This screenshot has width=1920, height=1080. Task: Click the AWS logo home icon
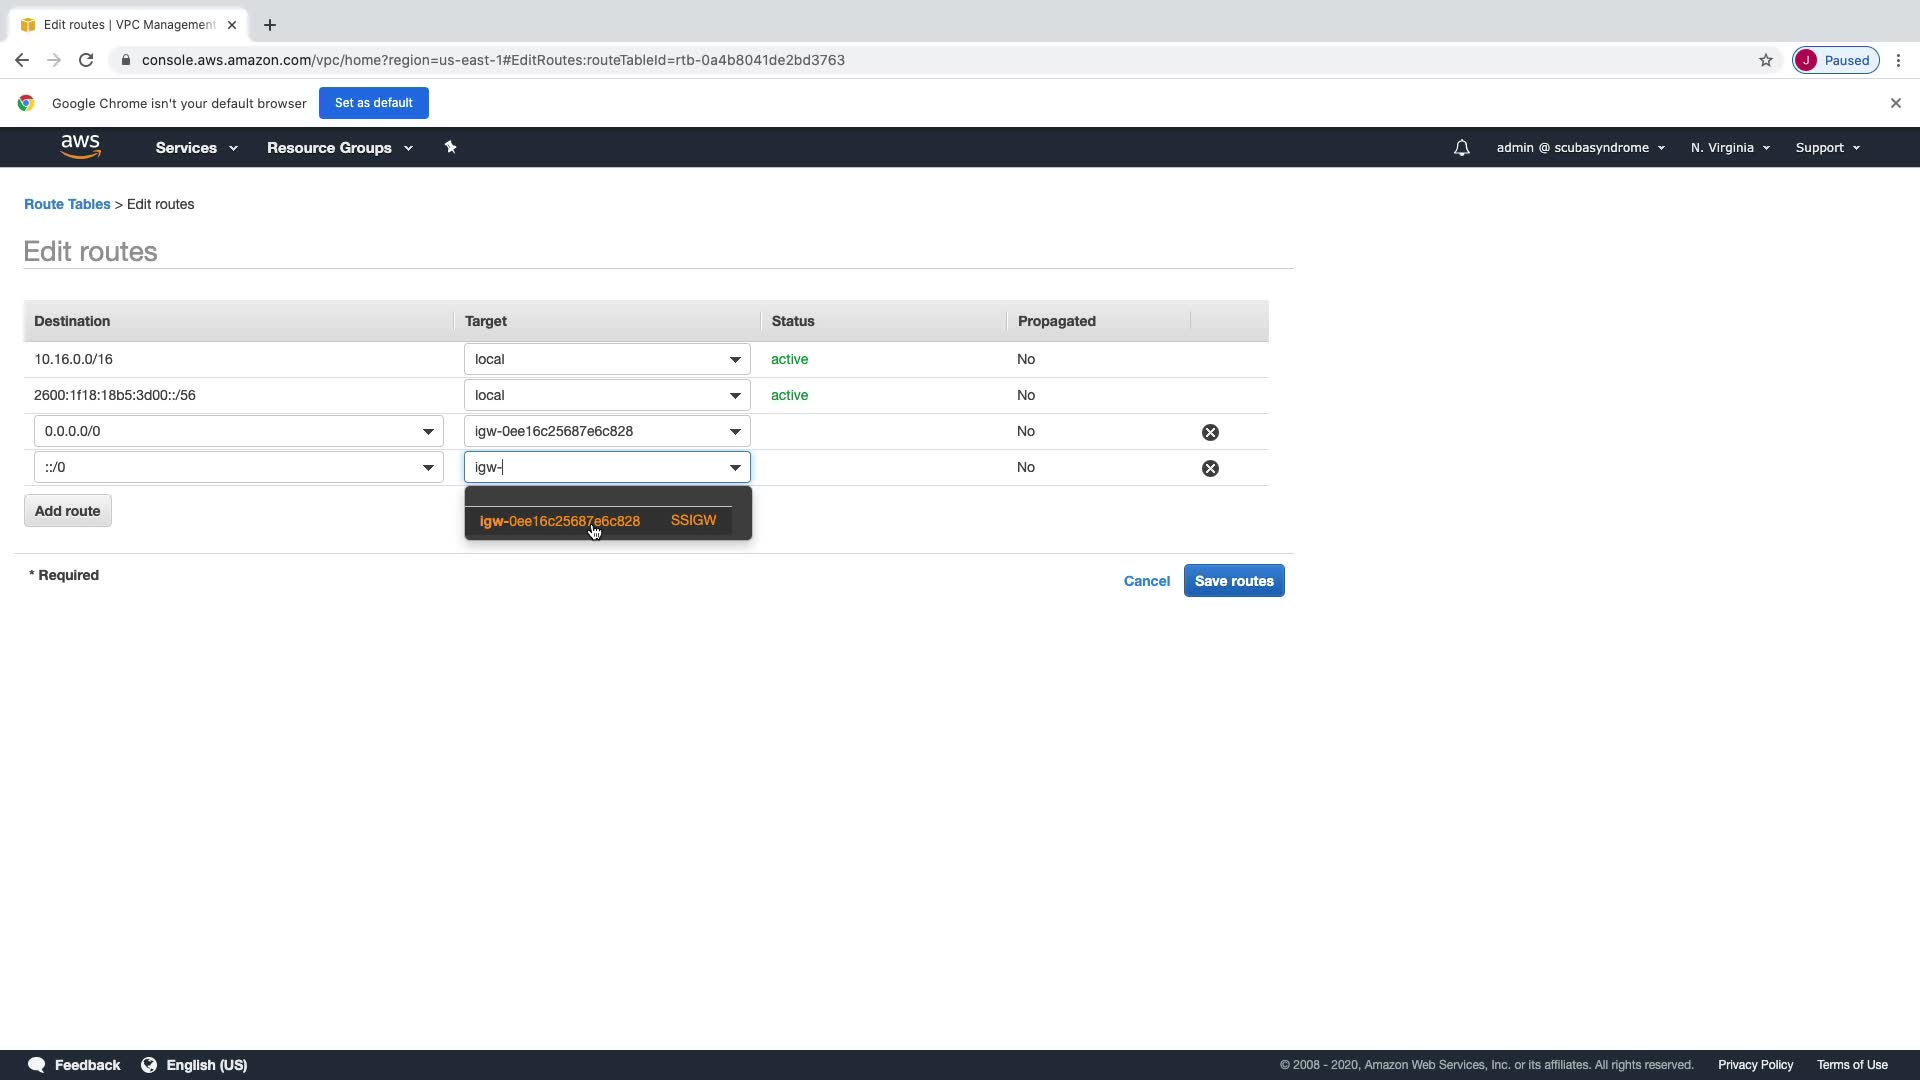coord(80,147)
